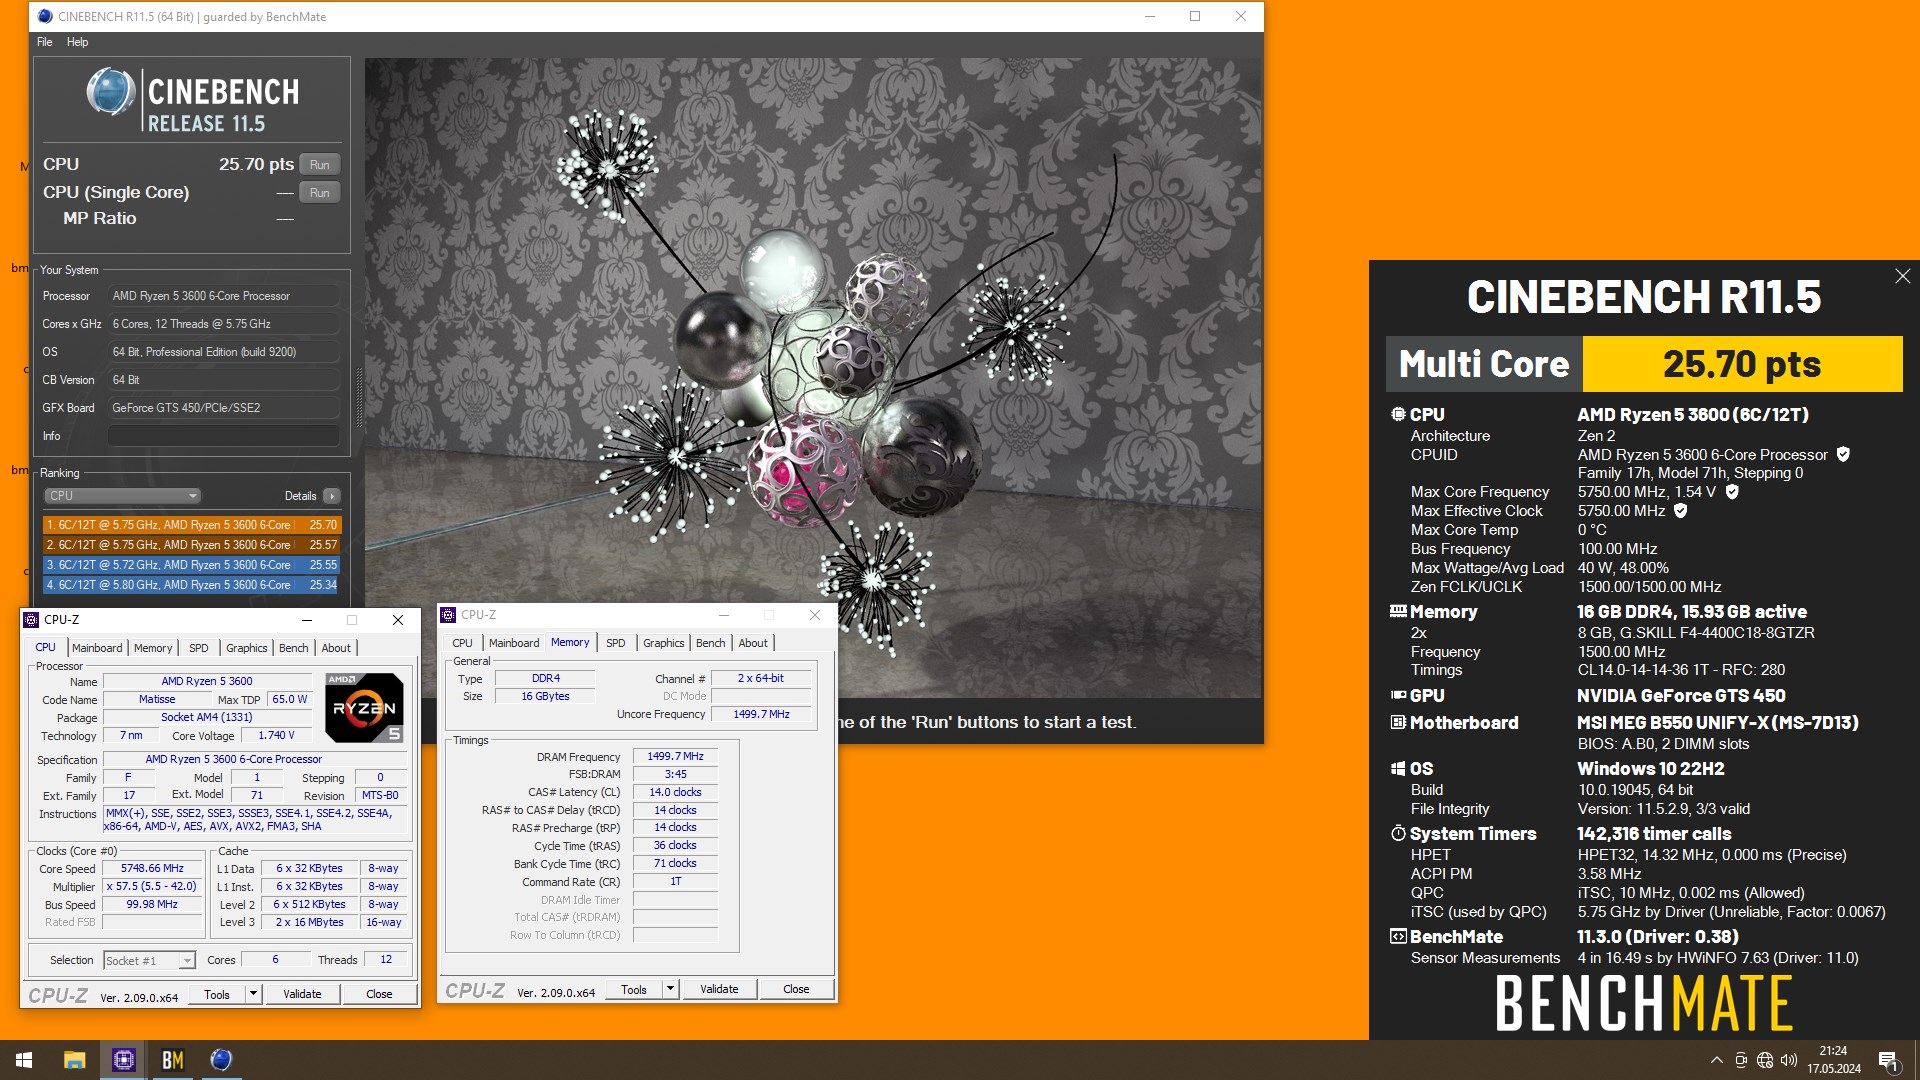Click the safely remove hardware tray icon
Viewport: 1920px width, 1080px height.
coord(1741,1060)
